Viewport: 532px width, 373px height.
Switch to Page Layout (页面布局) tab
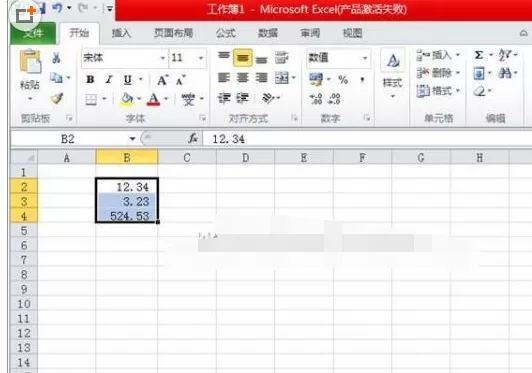pyautogui.click(x=174, y=33)
